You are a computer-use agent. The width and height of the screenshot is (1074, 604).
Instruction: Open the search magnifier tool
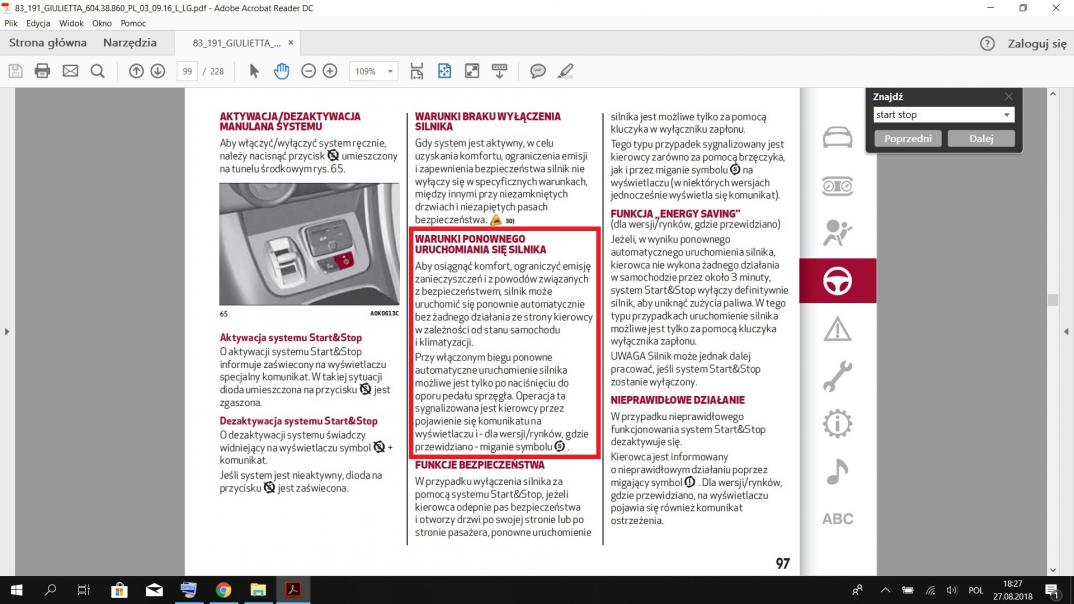pos(97,71)
